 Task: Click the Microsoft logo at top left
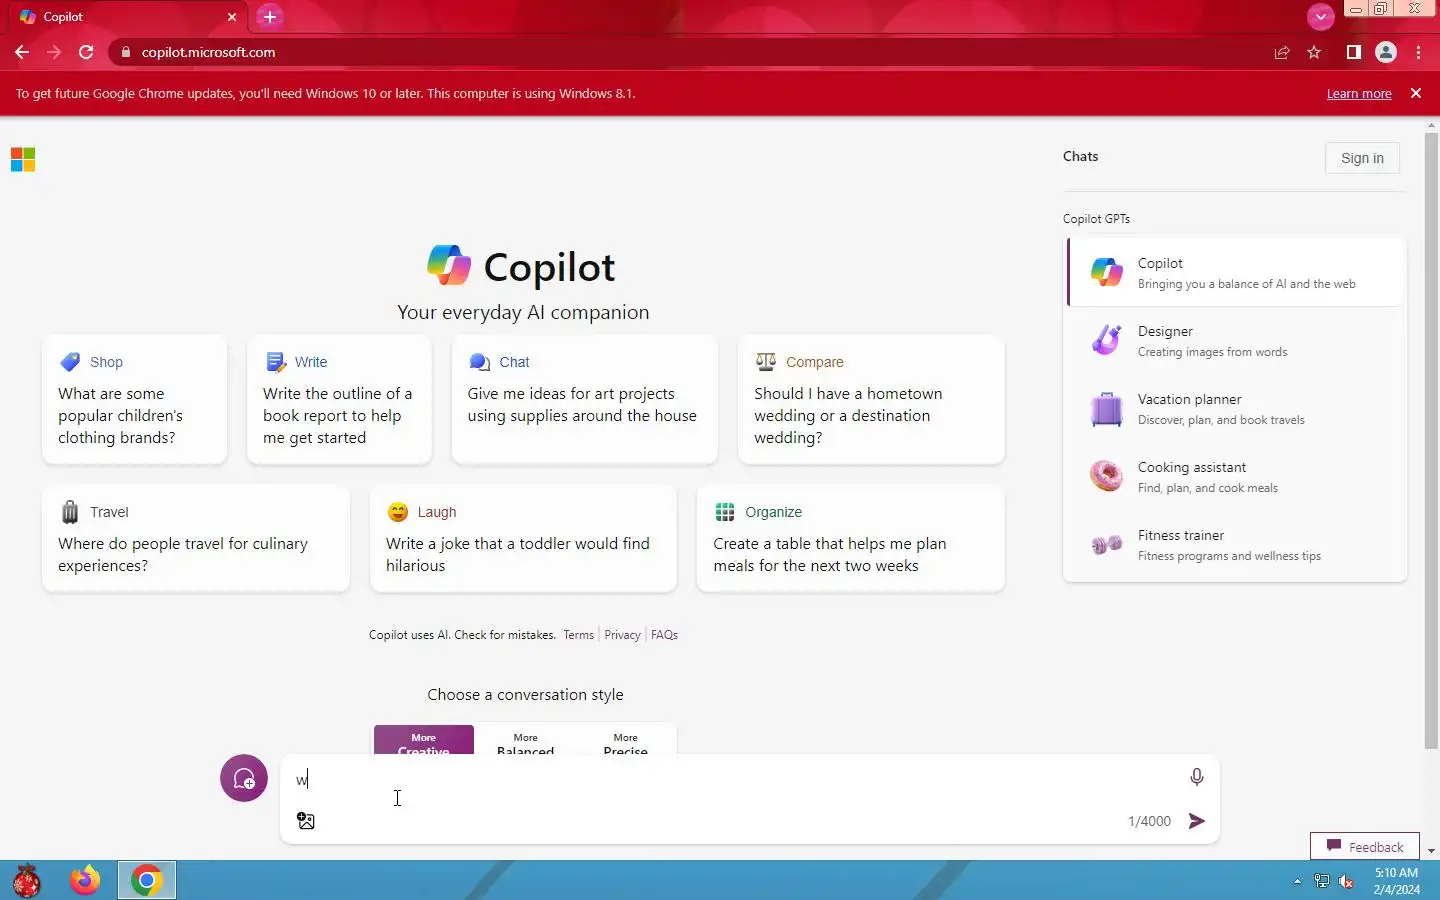coord(23,160)
